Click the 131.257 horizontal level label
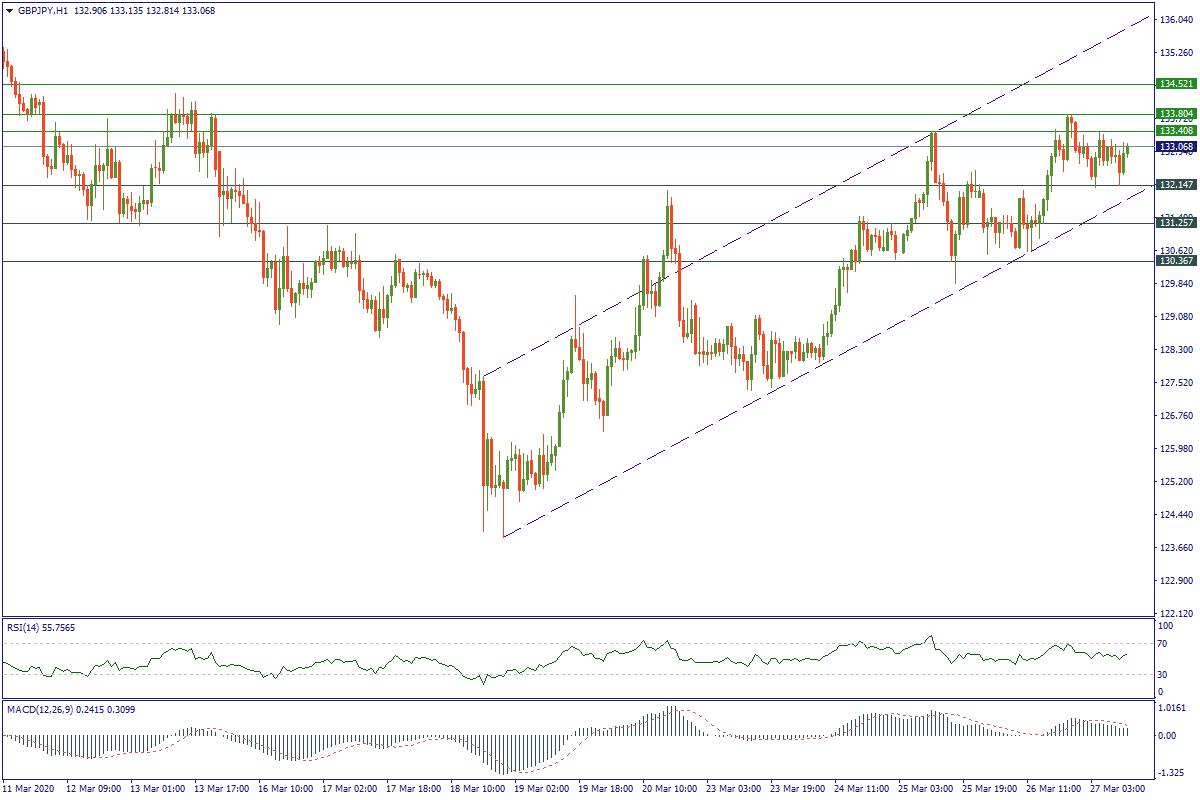The image size is (1200, 800). tap(1176, 223)
